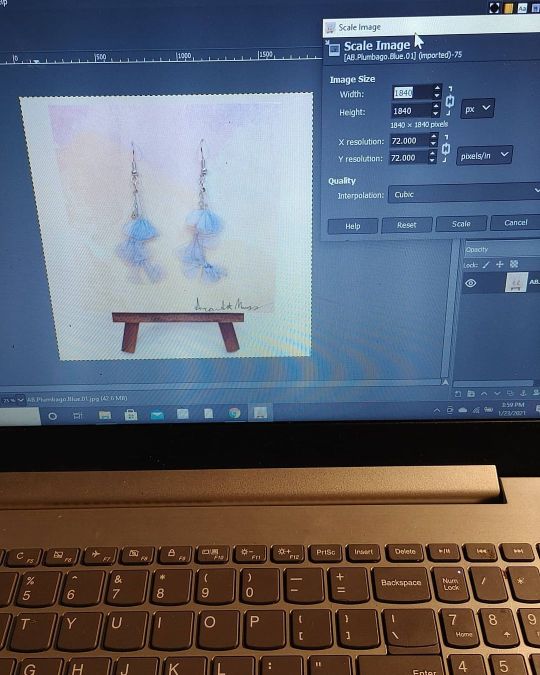Click the Scale Image dialog header icon
Screen dimensions: 540x675
pyautogui.click(x=334, y=49)
